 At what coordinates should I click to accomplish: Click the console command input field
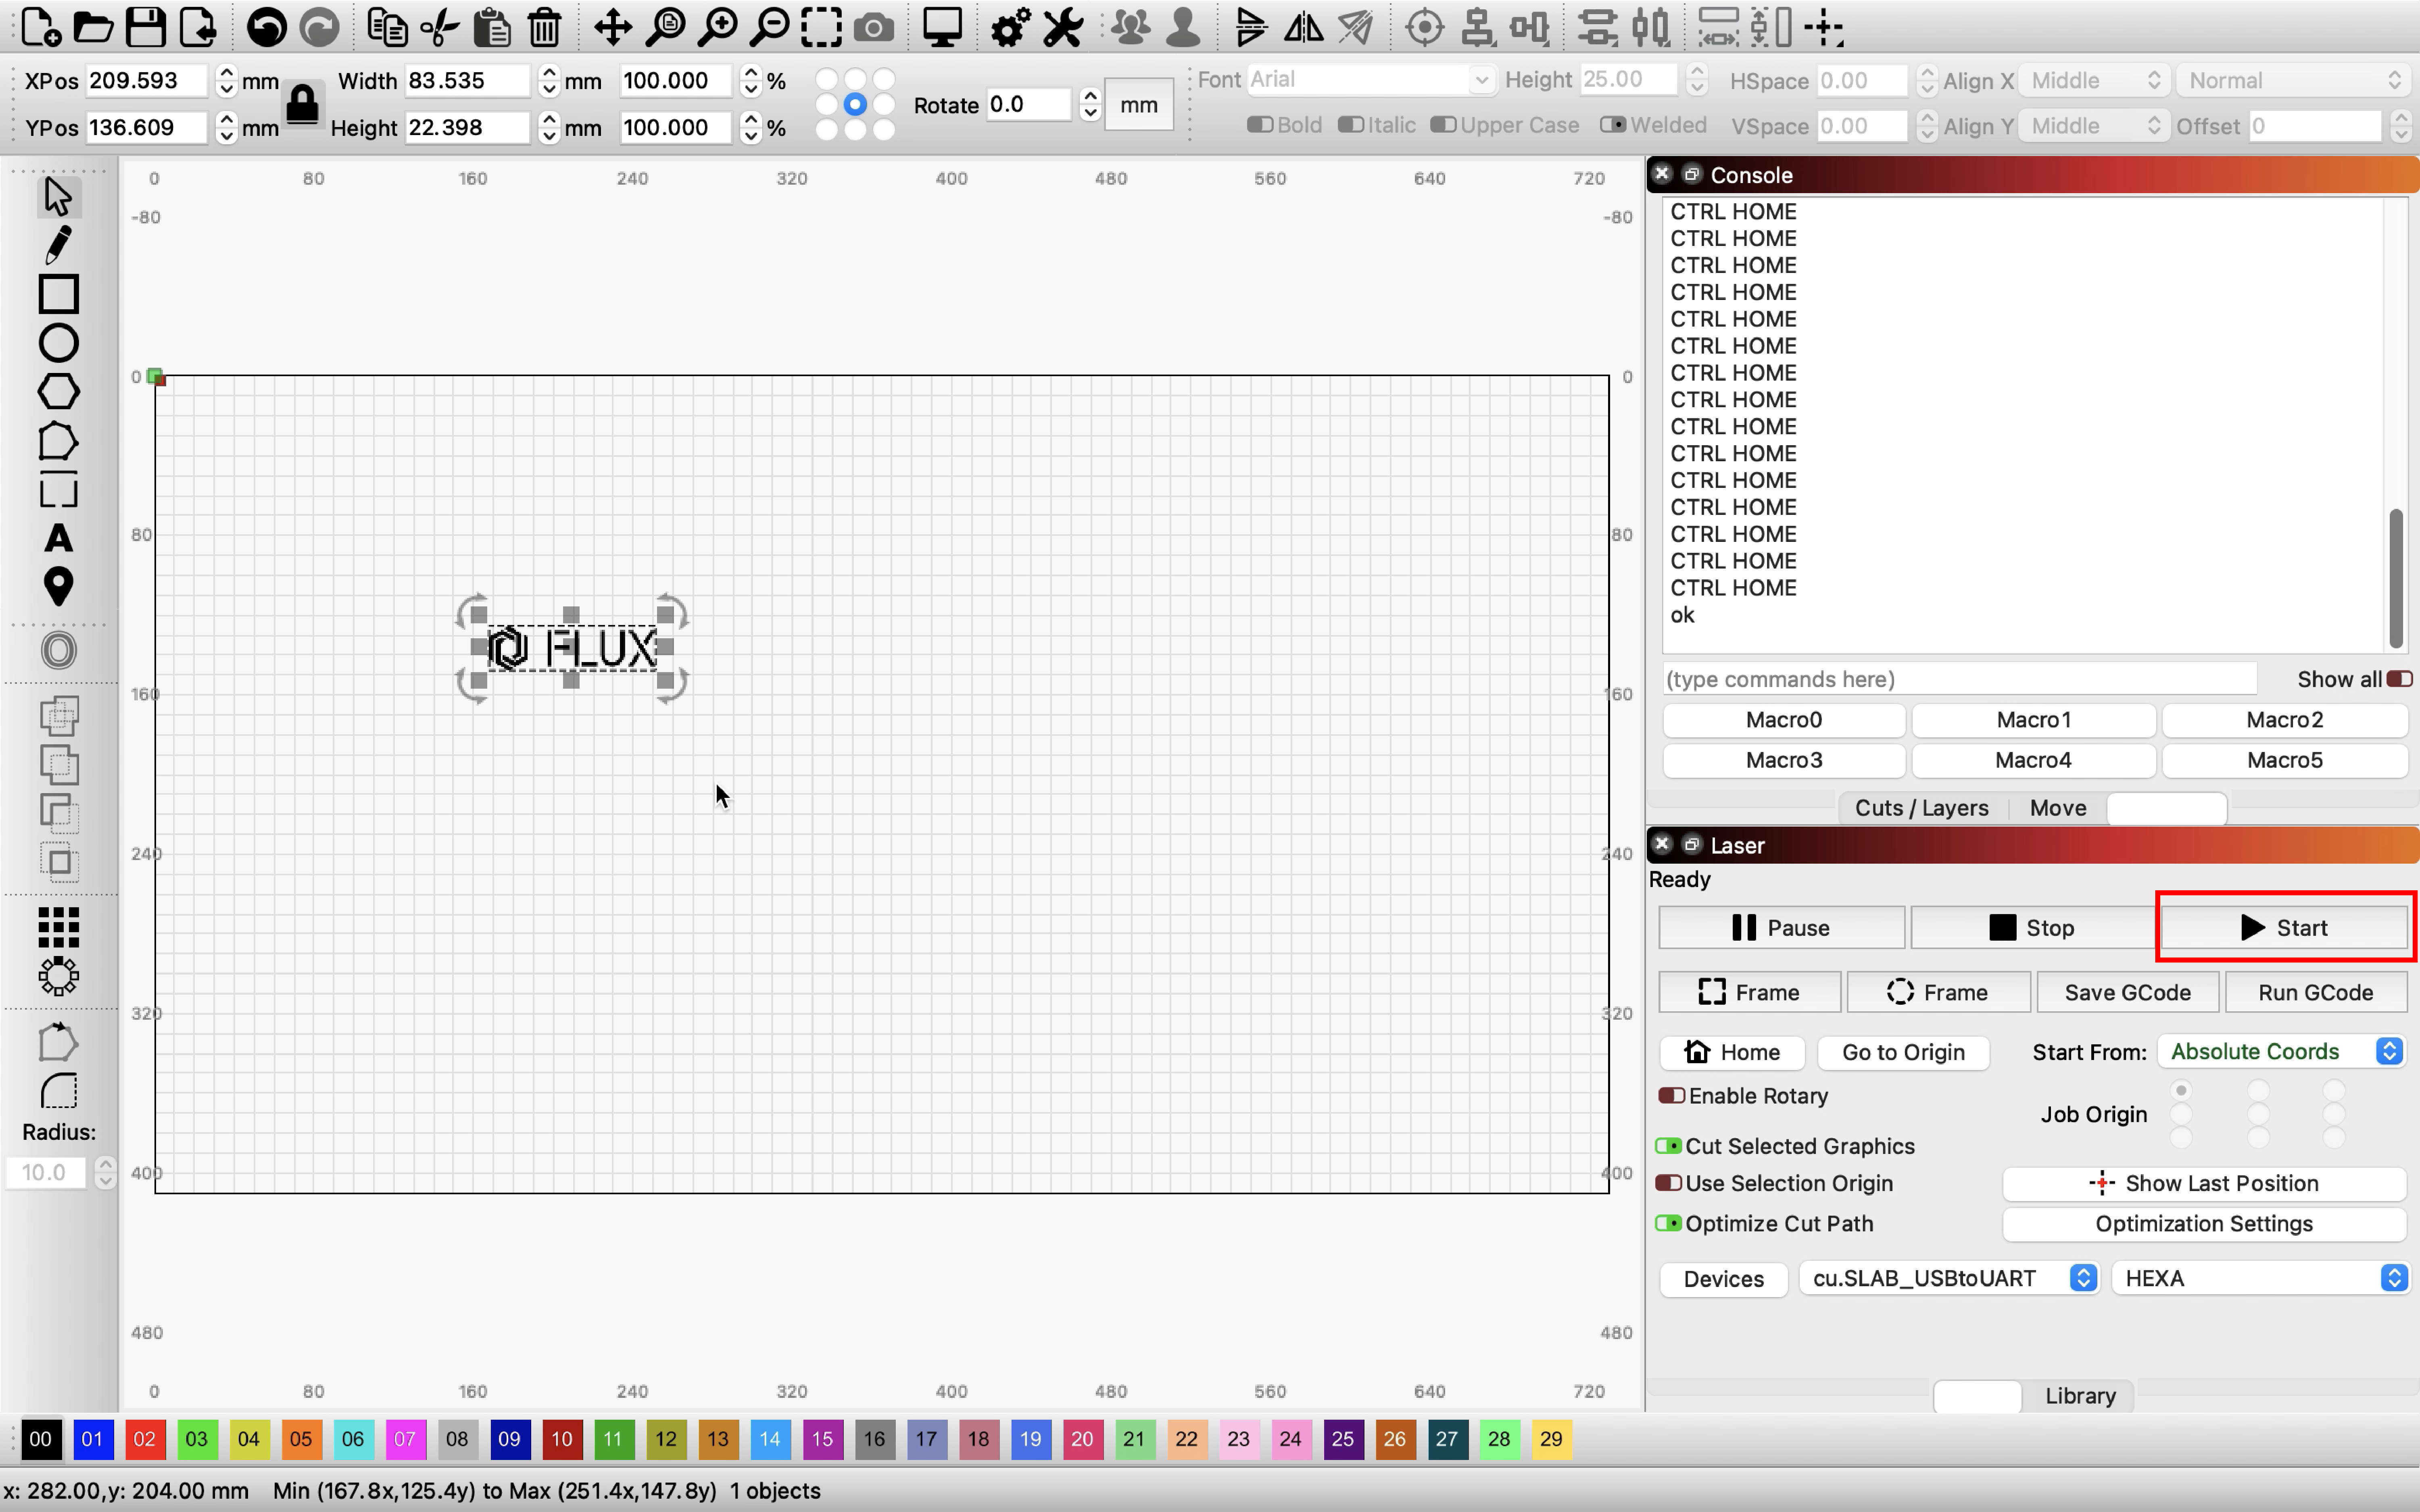[x=1959, y=678]
